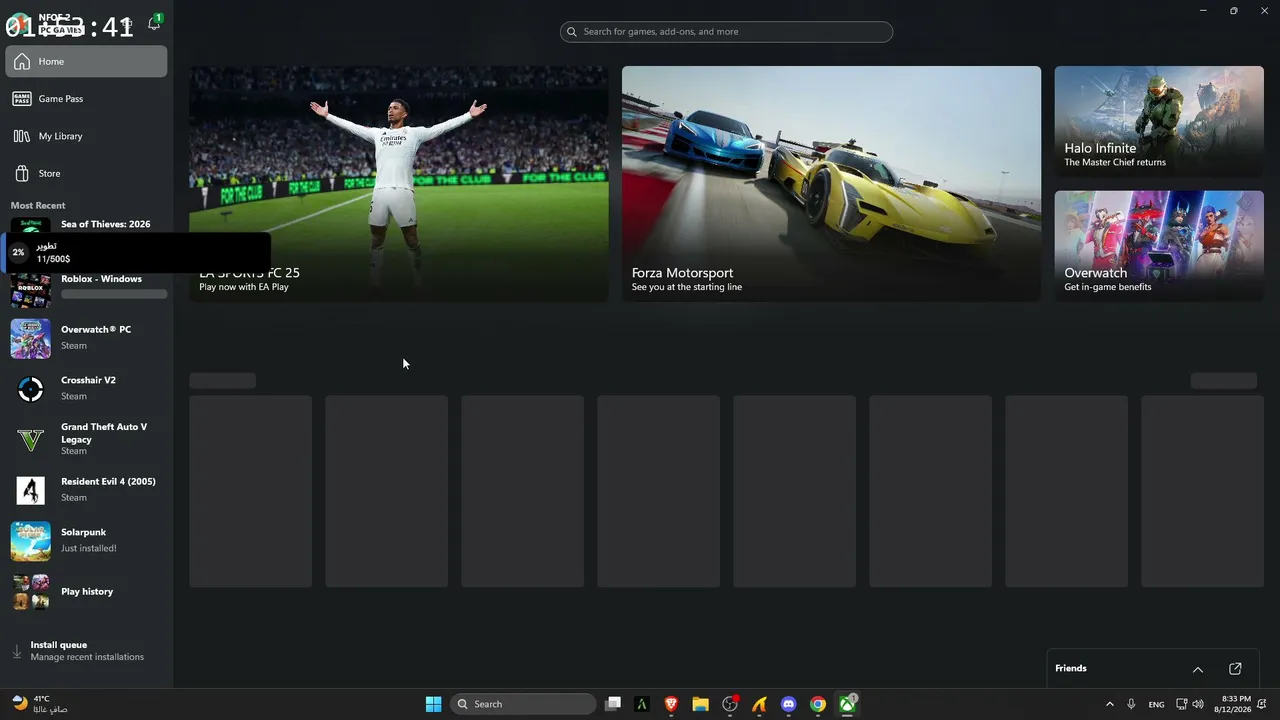Select Sea of Thieves: 2026 in Most Recent
The height and width of the screenshot is (720, 1280).
[x=106, y=224]
